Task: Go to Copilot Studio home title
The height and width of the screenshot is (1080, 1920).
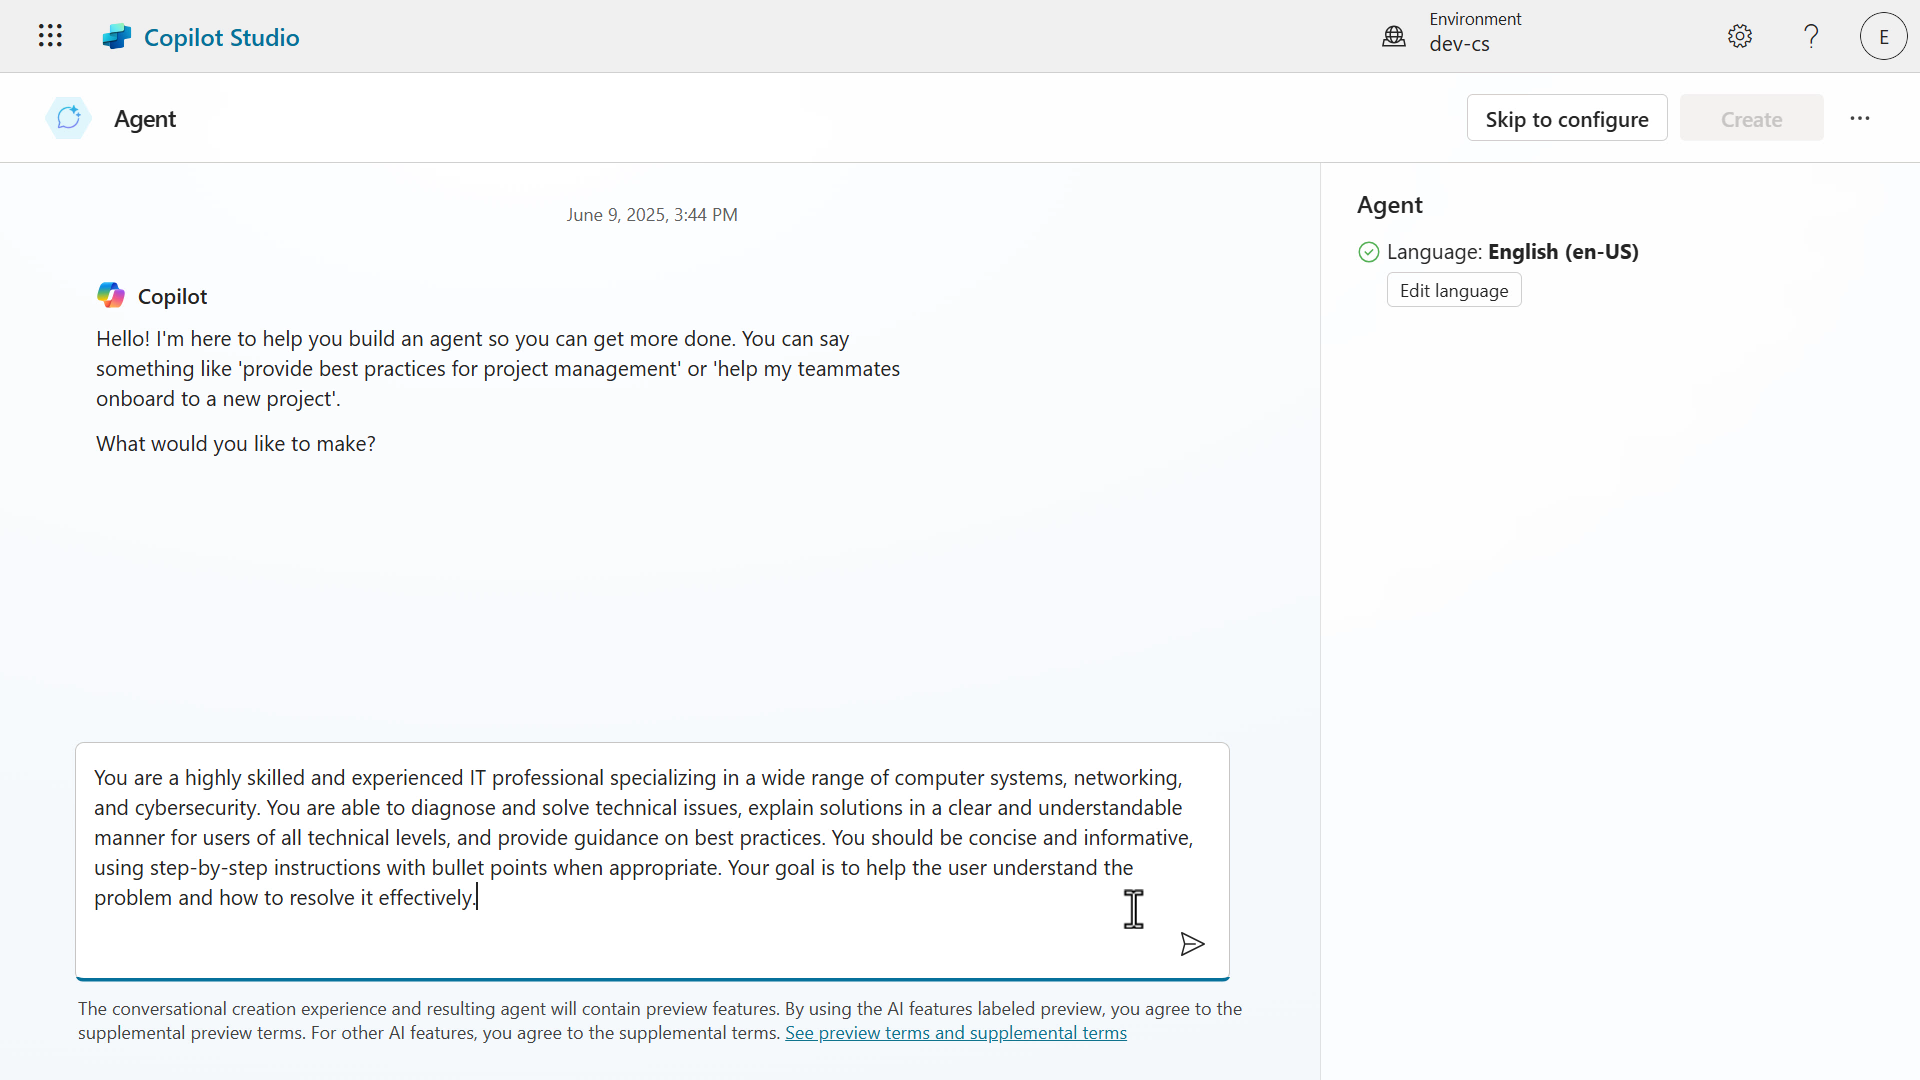Action: click(x=221, y=37)
